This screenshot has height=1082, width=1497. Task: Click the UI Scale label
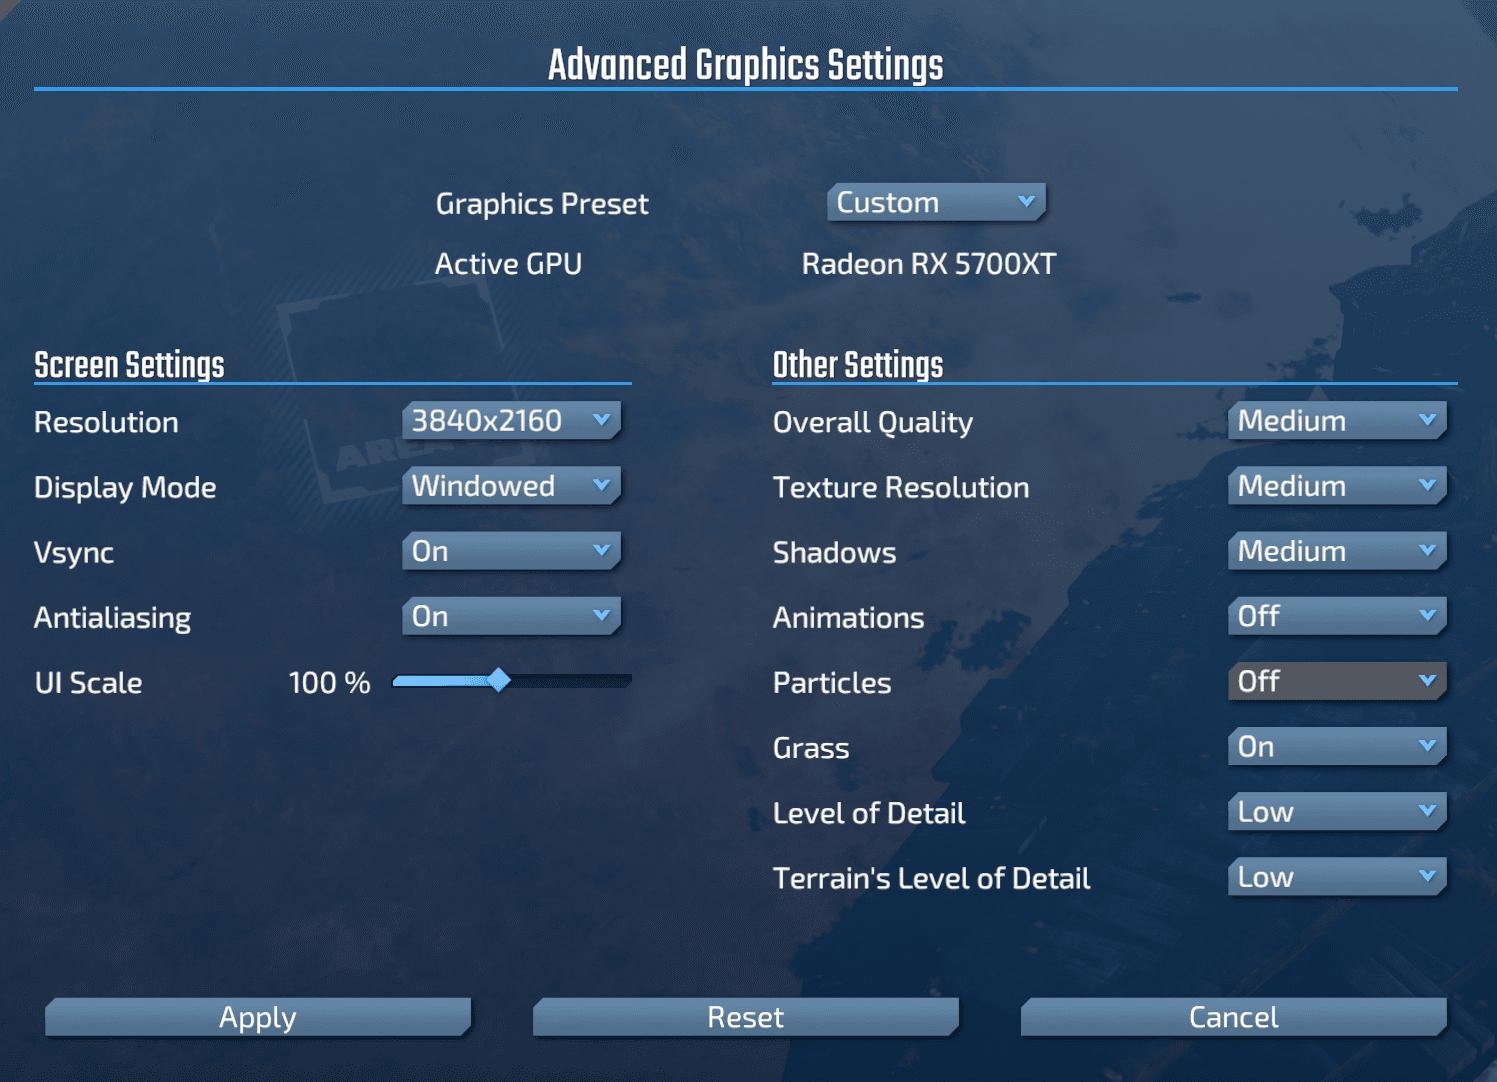tap(88, 683)
